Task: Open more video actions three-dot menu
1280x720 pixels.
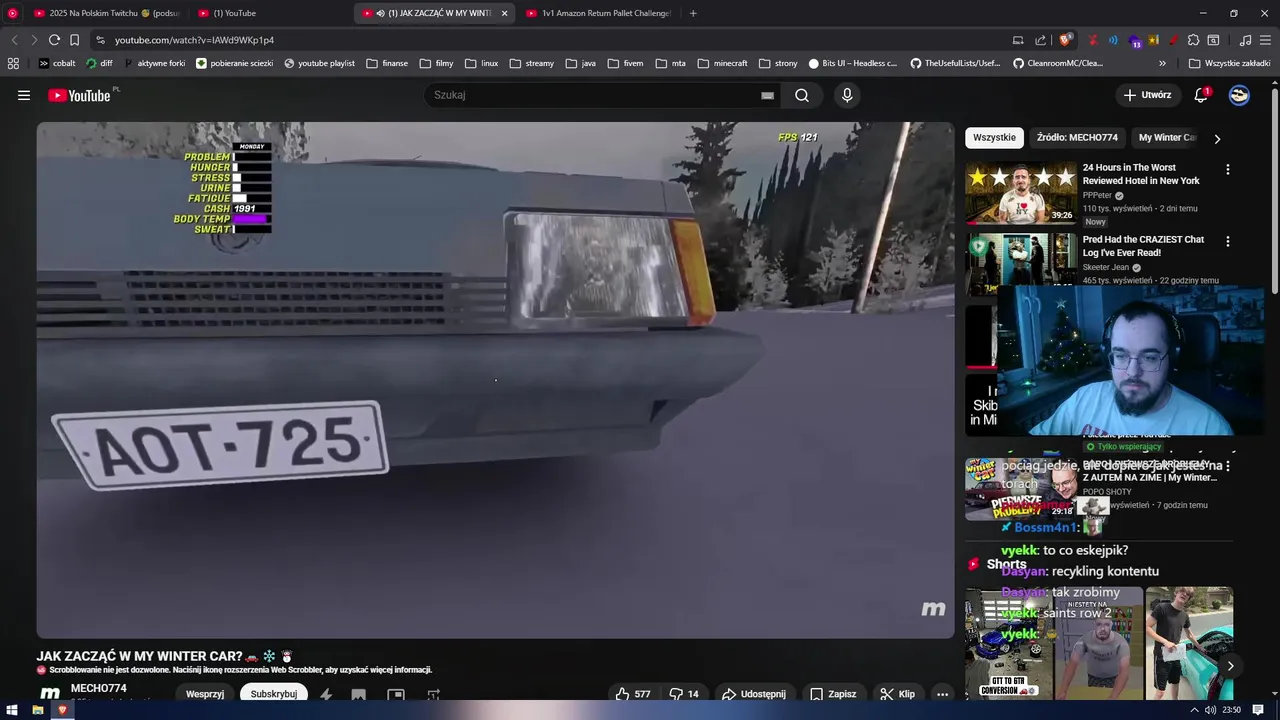Action: click(x=942, y=694)
